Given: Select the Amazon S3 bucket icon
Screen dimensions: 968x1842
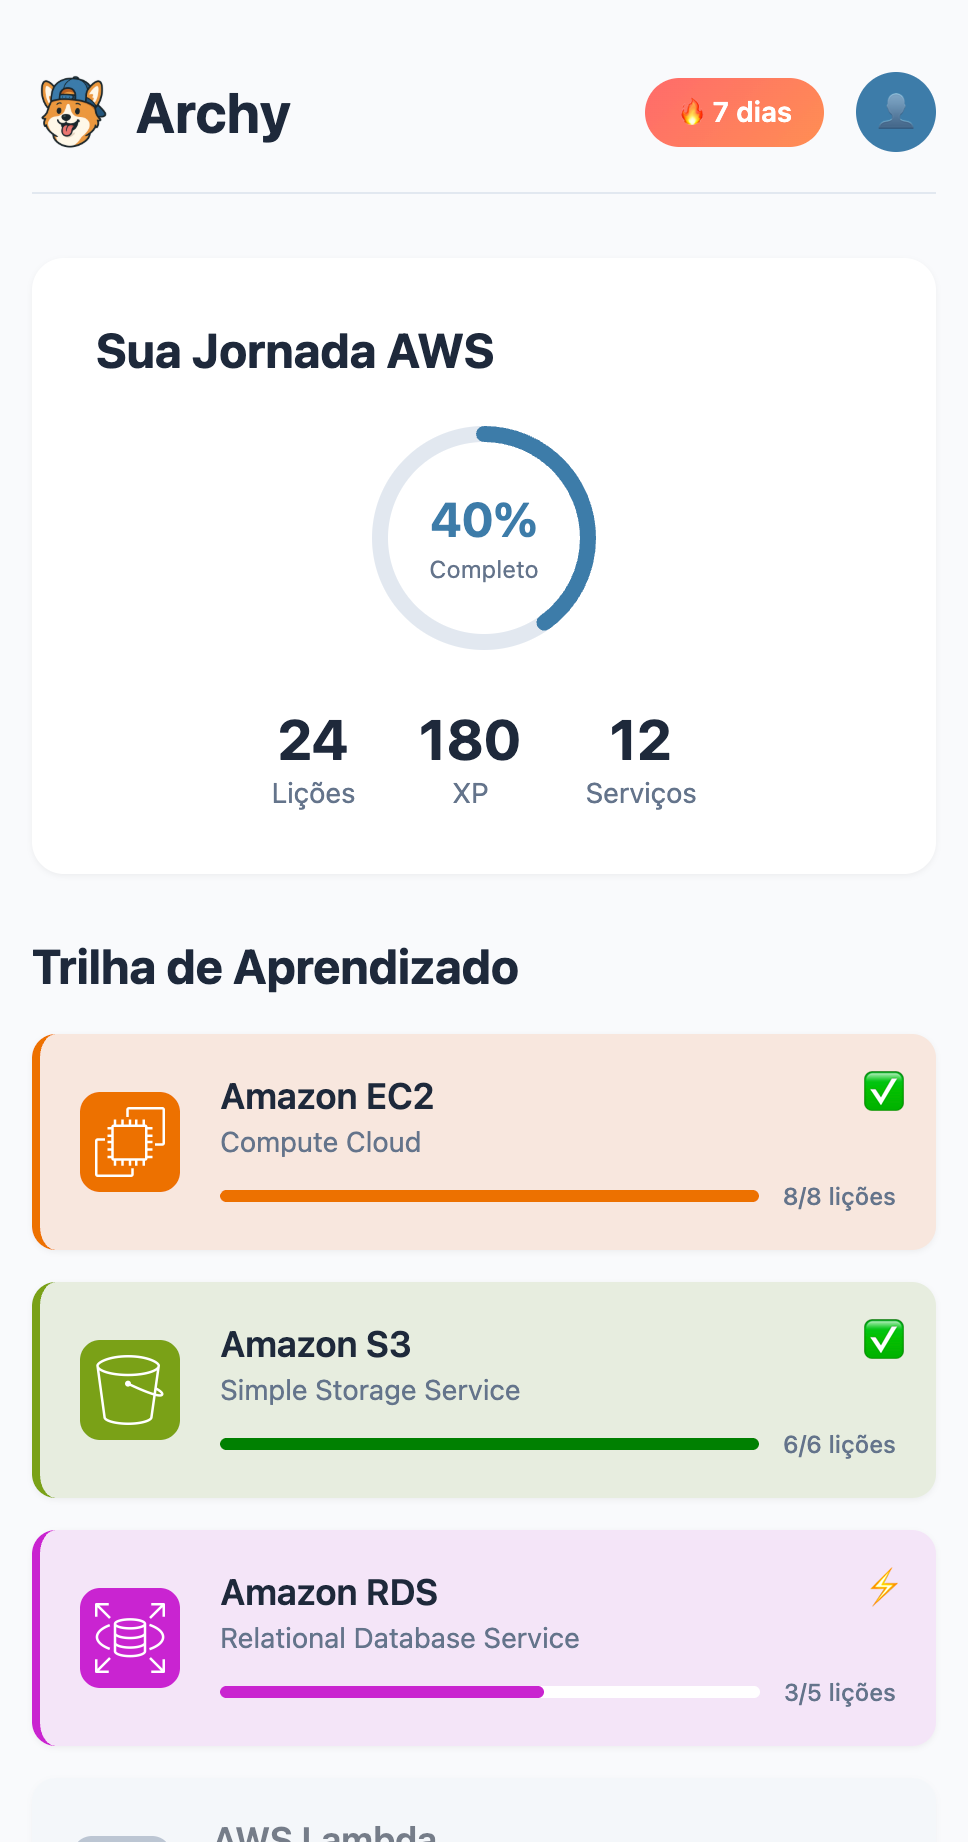Looking at the screenshot, I should [x=130, y=1390].
